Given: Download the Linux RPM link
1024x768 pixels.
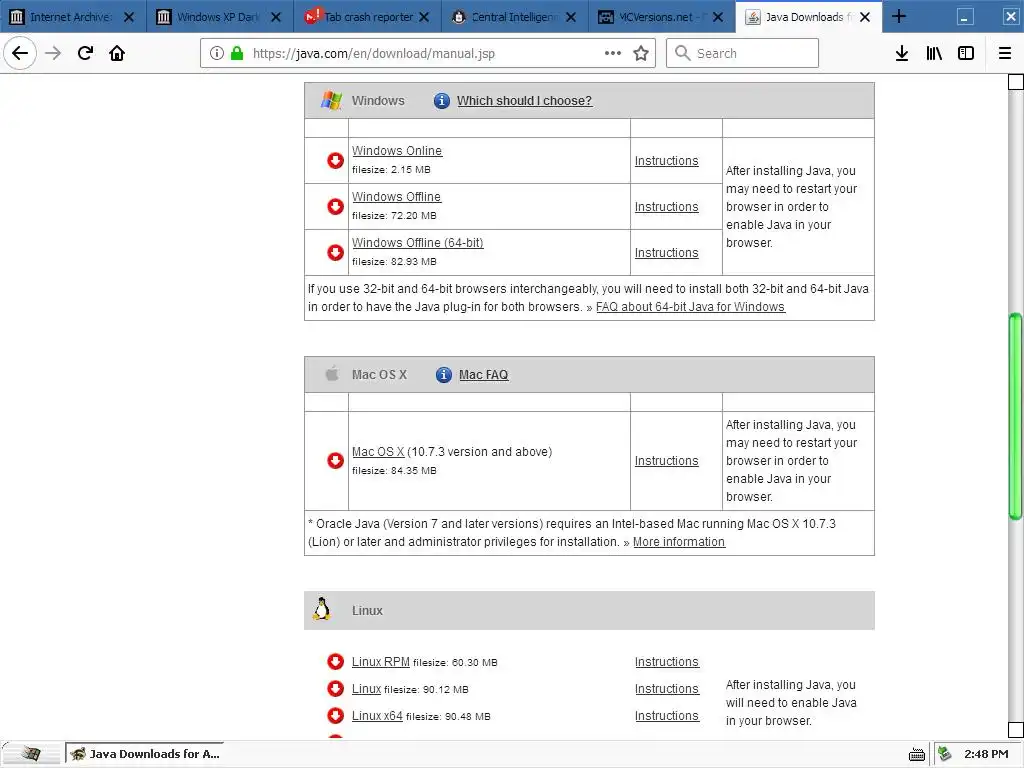Looking at the screenshot, I should coord(381,662).
